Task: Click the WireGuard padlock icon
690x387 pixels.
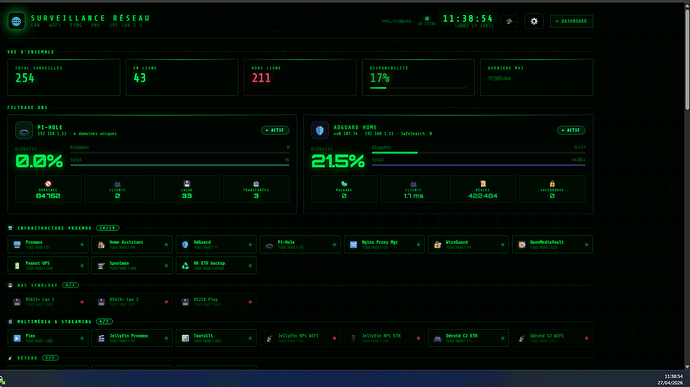Action: 437,245
